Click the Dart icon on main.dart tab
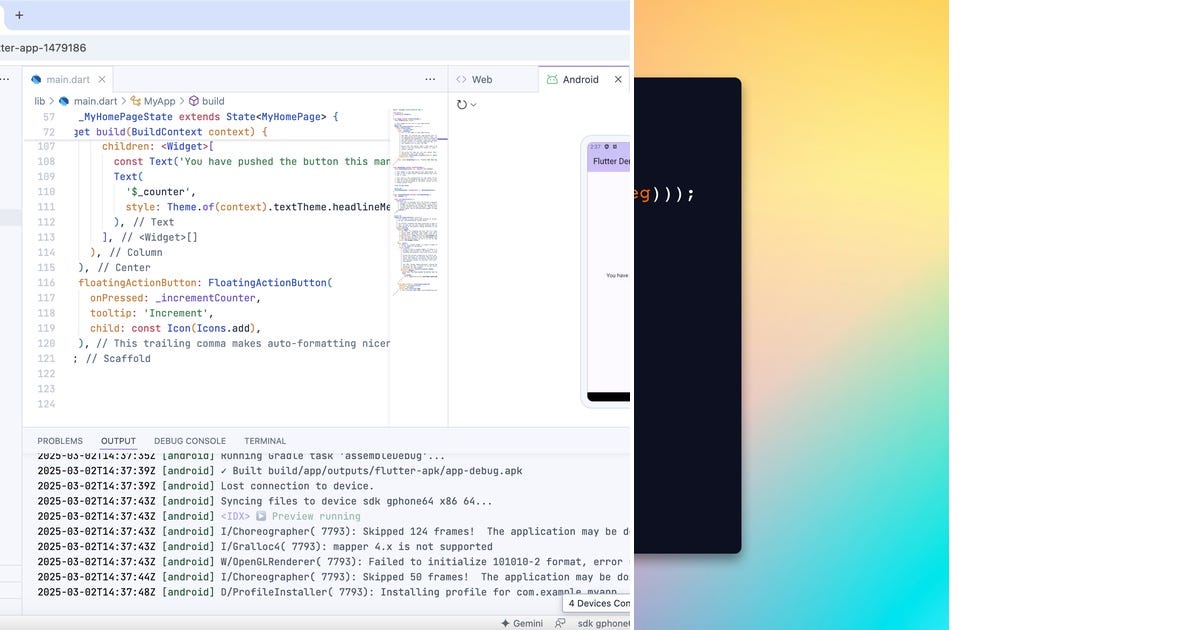 coord(36,79)
